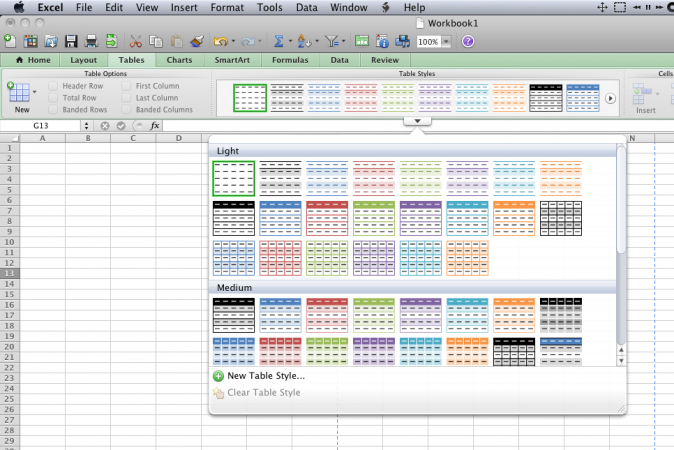Click the Copy toolbar icon

[156, 41]
